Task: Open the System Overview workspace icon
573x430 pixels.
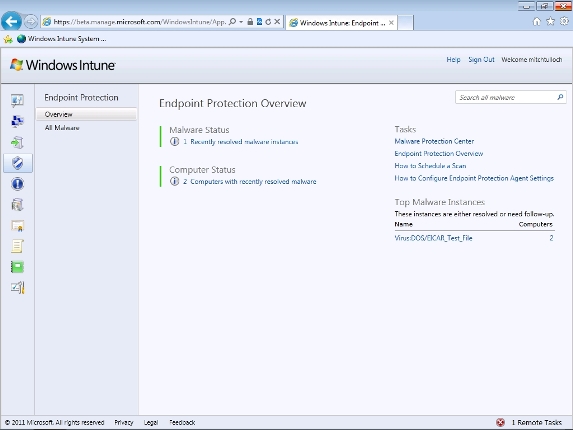Action: tap(17, 100)
